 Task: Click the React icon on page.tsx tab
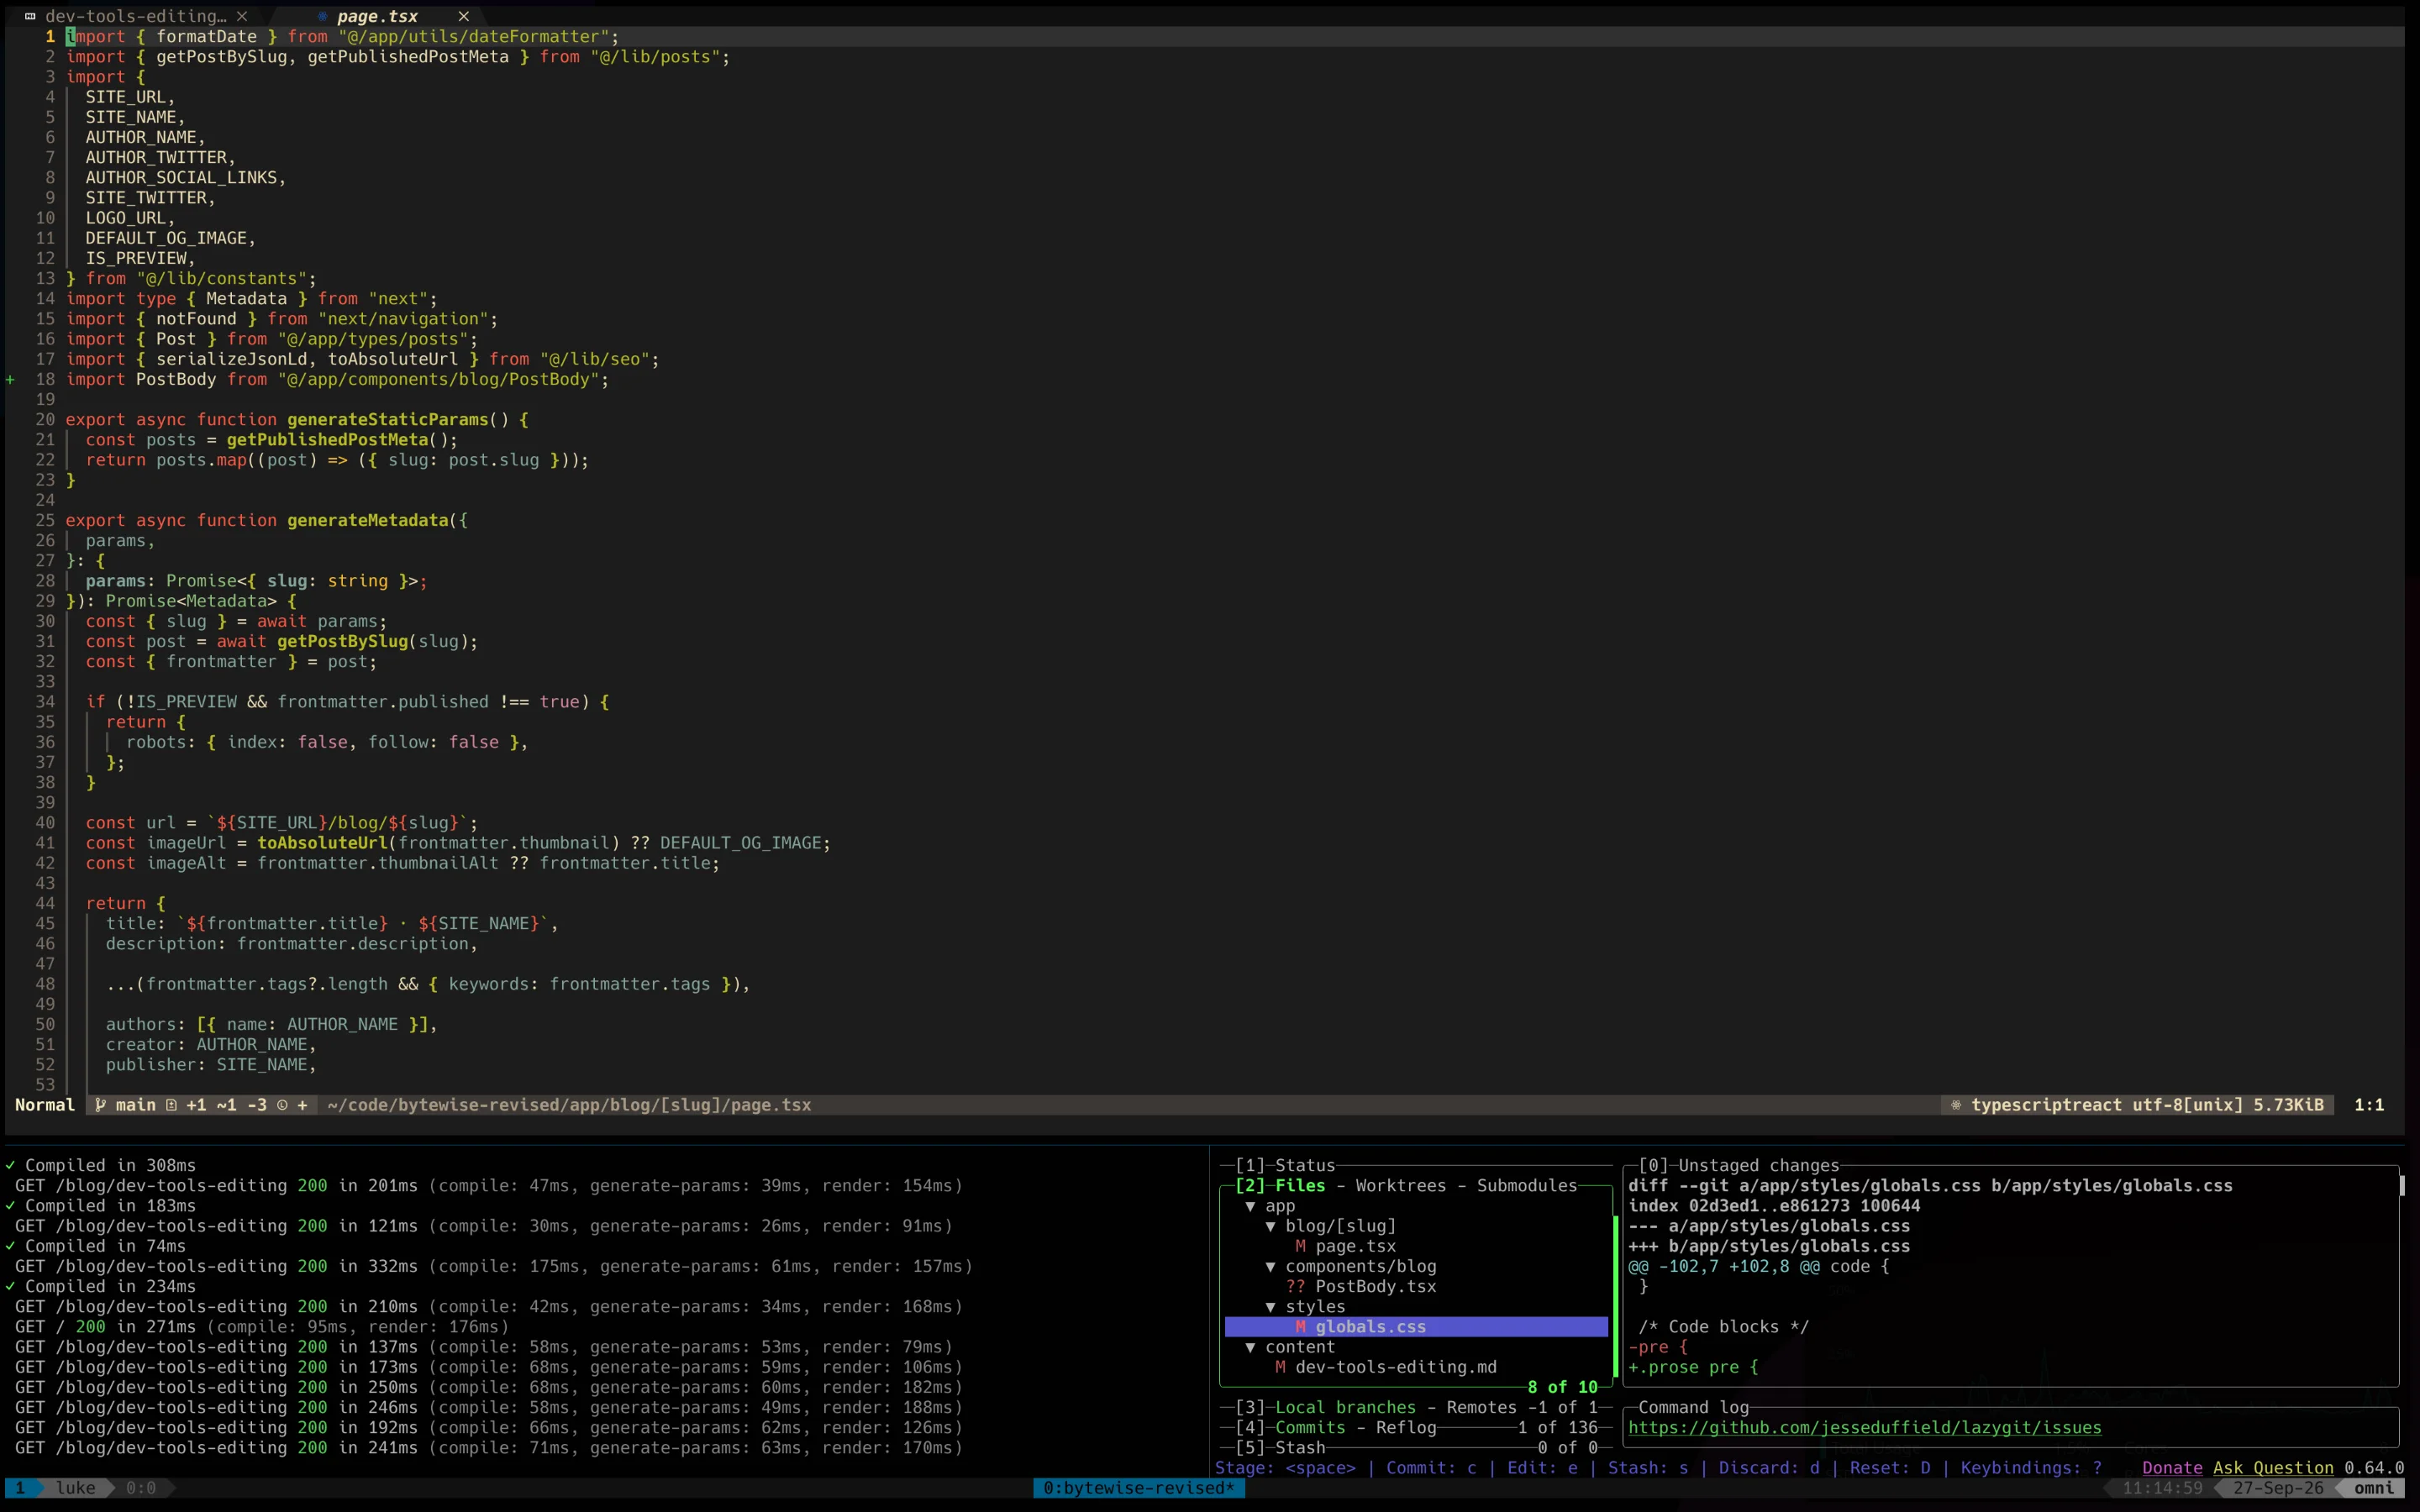click(x=322, y=16)
